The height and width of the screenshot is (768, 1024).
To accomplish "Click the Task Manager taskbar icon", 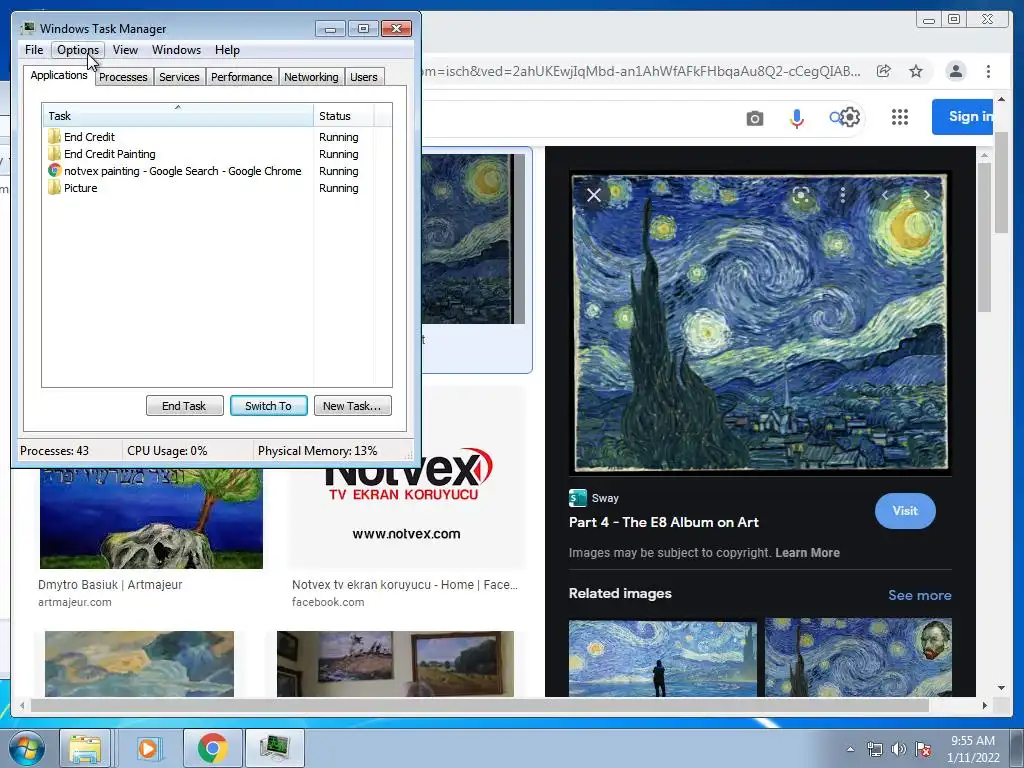I will click(275, 748).
